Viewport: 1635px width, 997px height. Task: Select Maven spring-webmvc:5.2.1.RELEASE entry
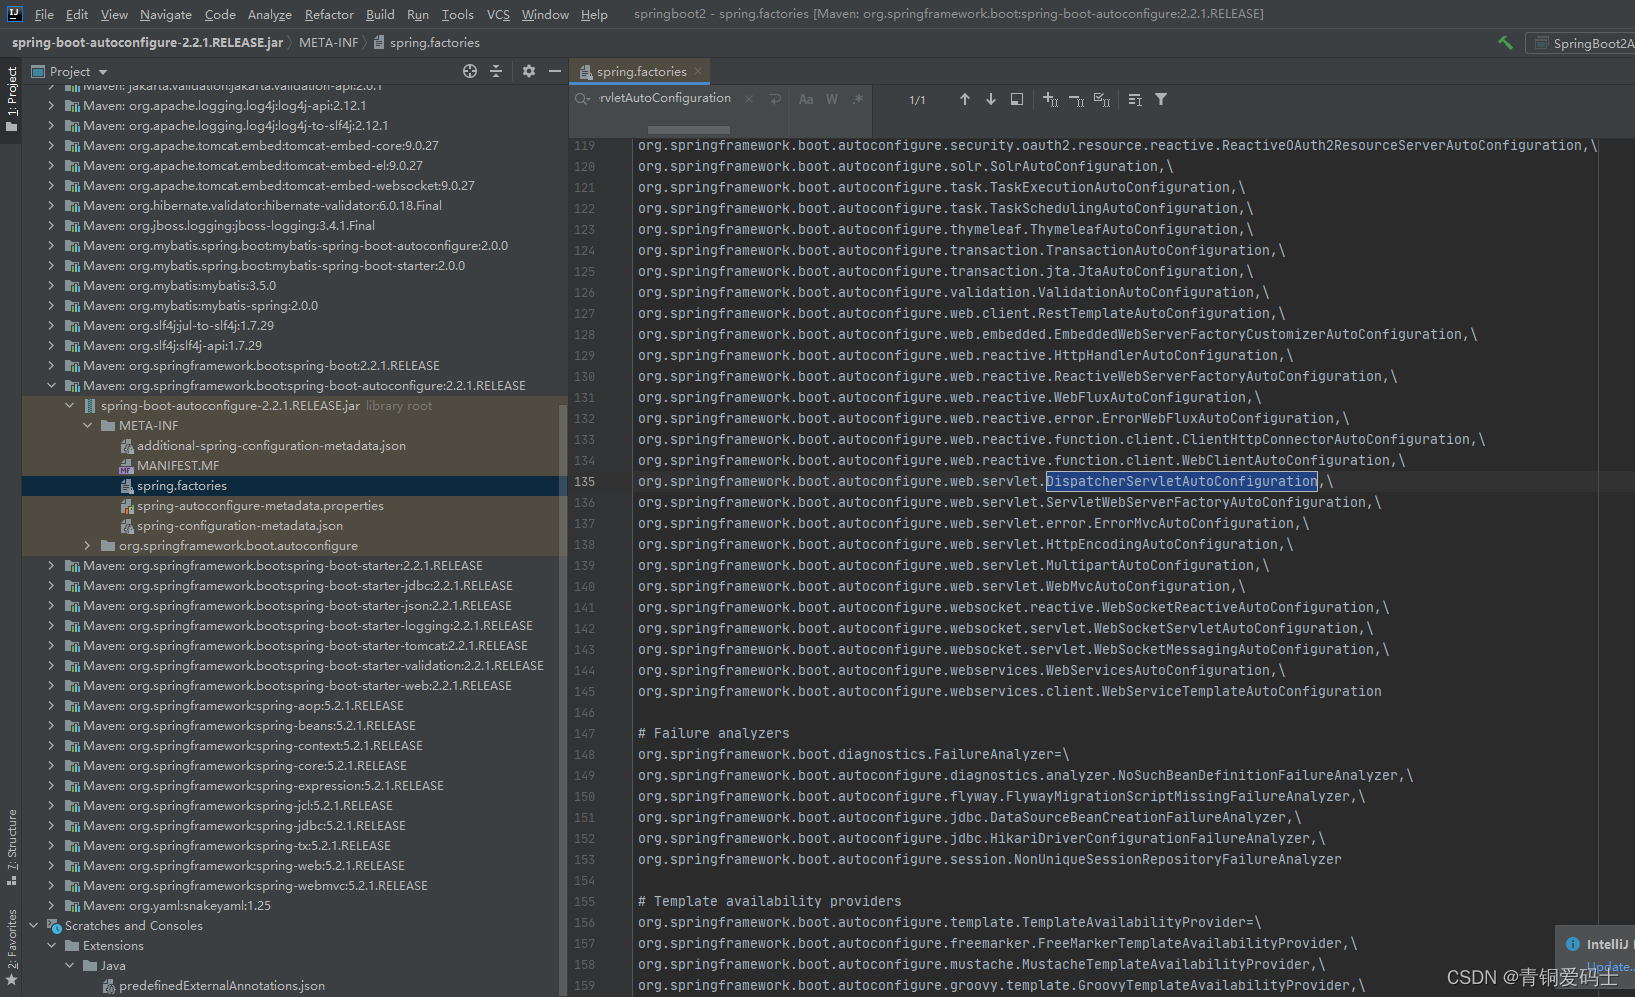point(255,885)
